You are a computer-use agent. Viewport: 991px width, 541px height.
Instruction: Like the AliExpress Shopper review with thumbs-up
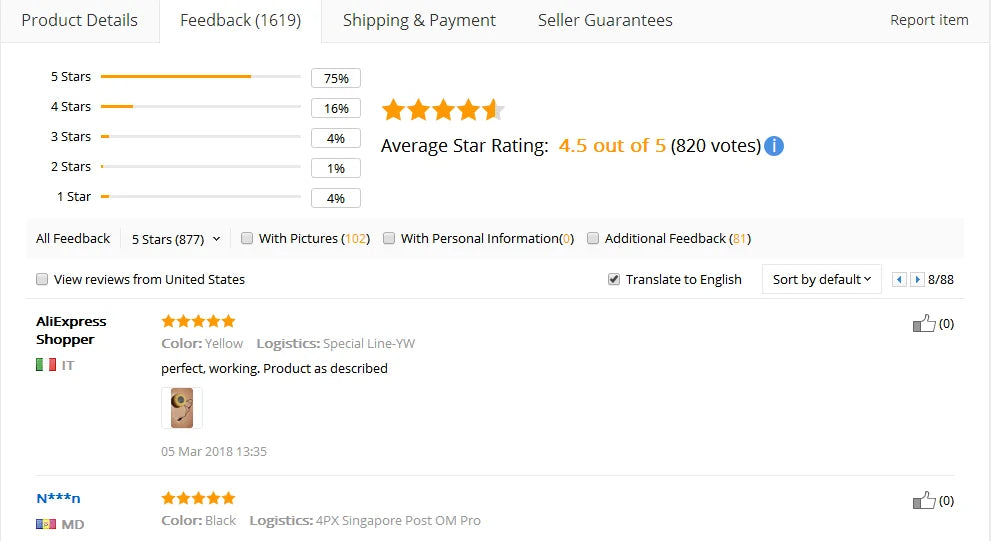tap(923, 324)
